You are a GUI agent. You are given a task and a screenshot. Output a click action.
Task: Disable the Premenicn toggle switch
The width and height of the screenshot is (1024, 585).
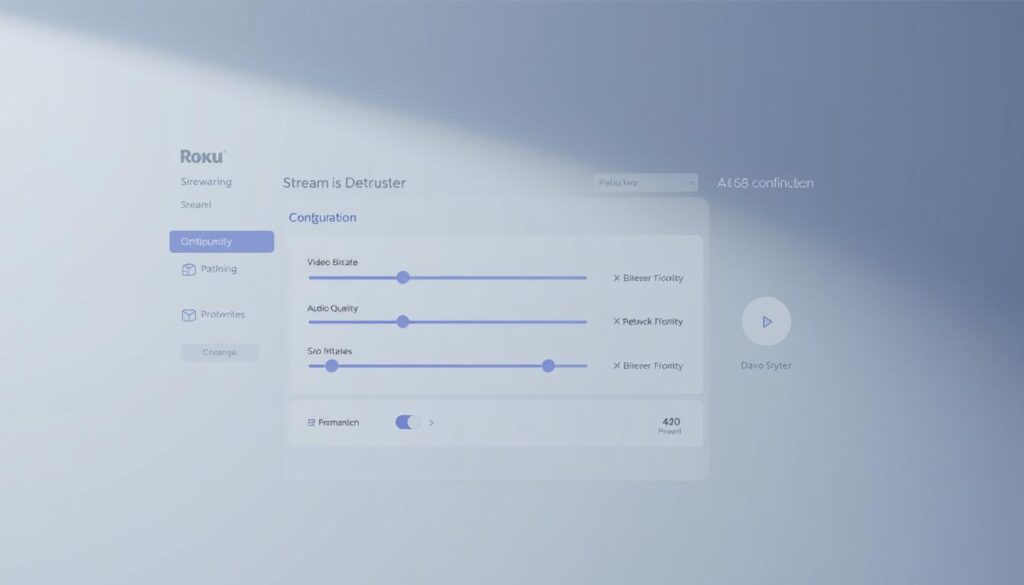tap(408, 422)
